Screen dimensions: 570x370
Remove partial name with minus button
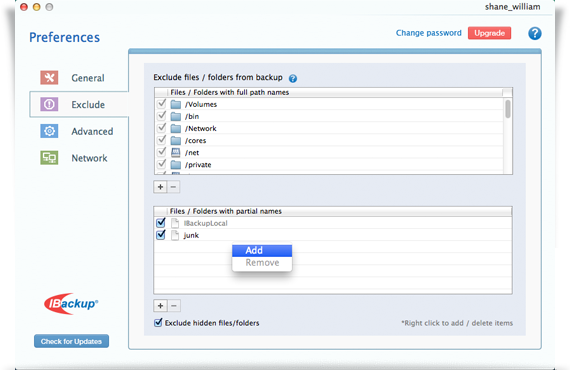(174, 306)
